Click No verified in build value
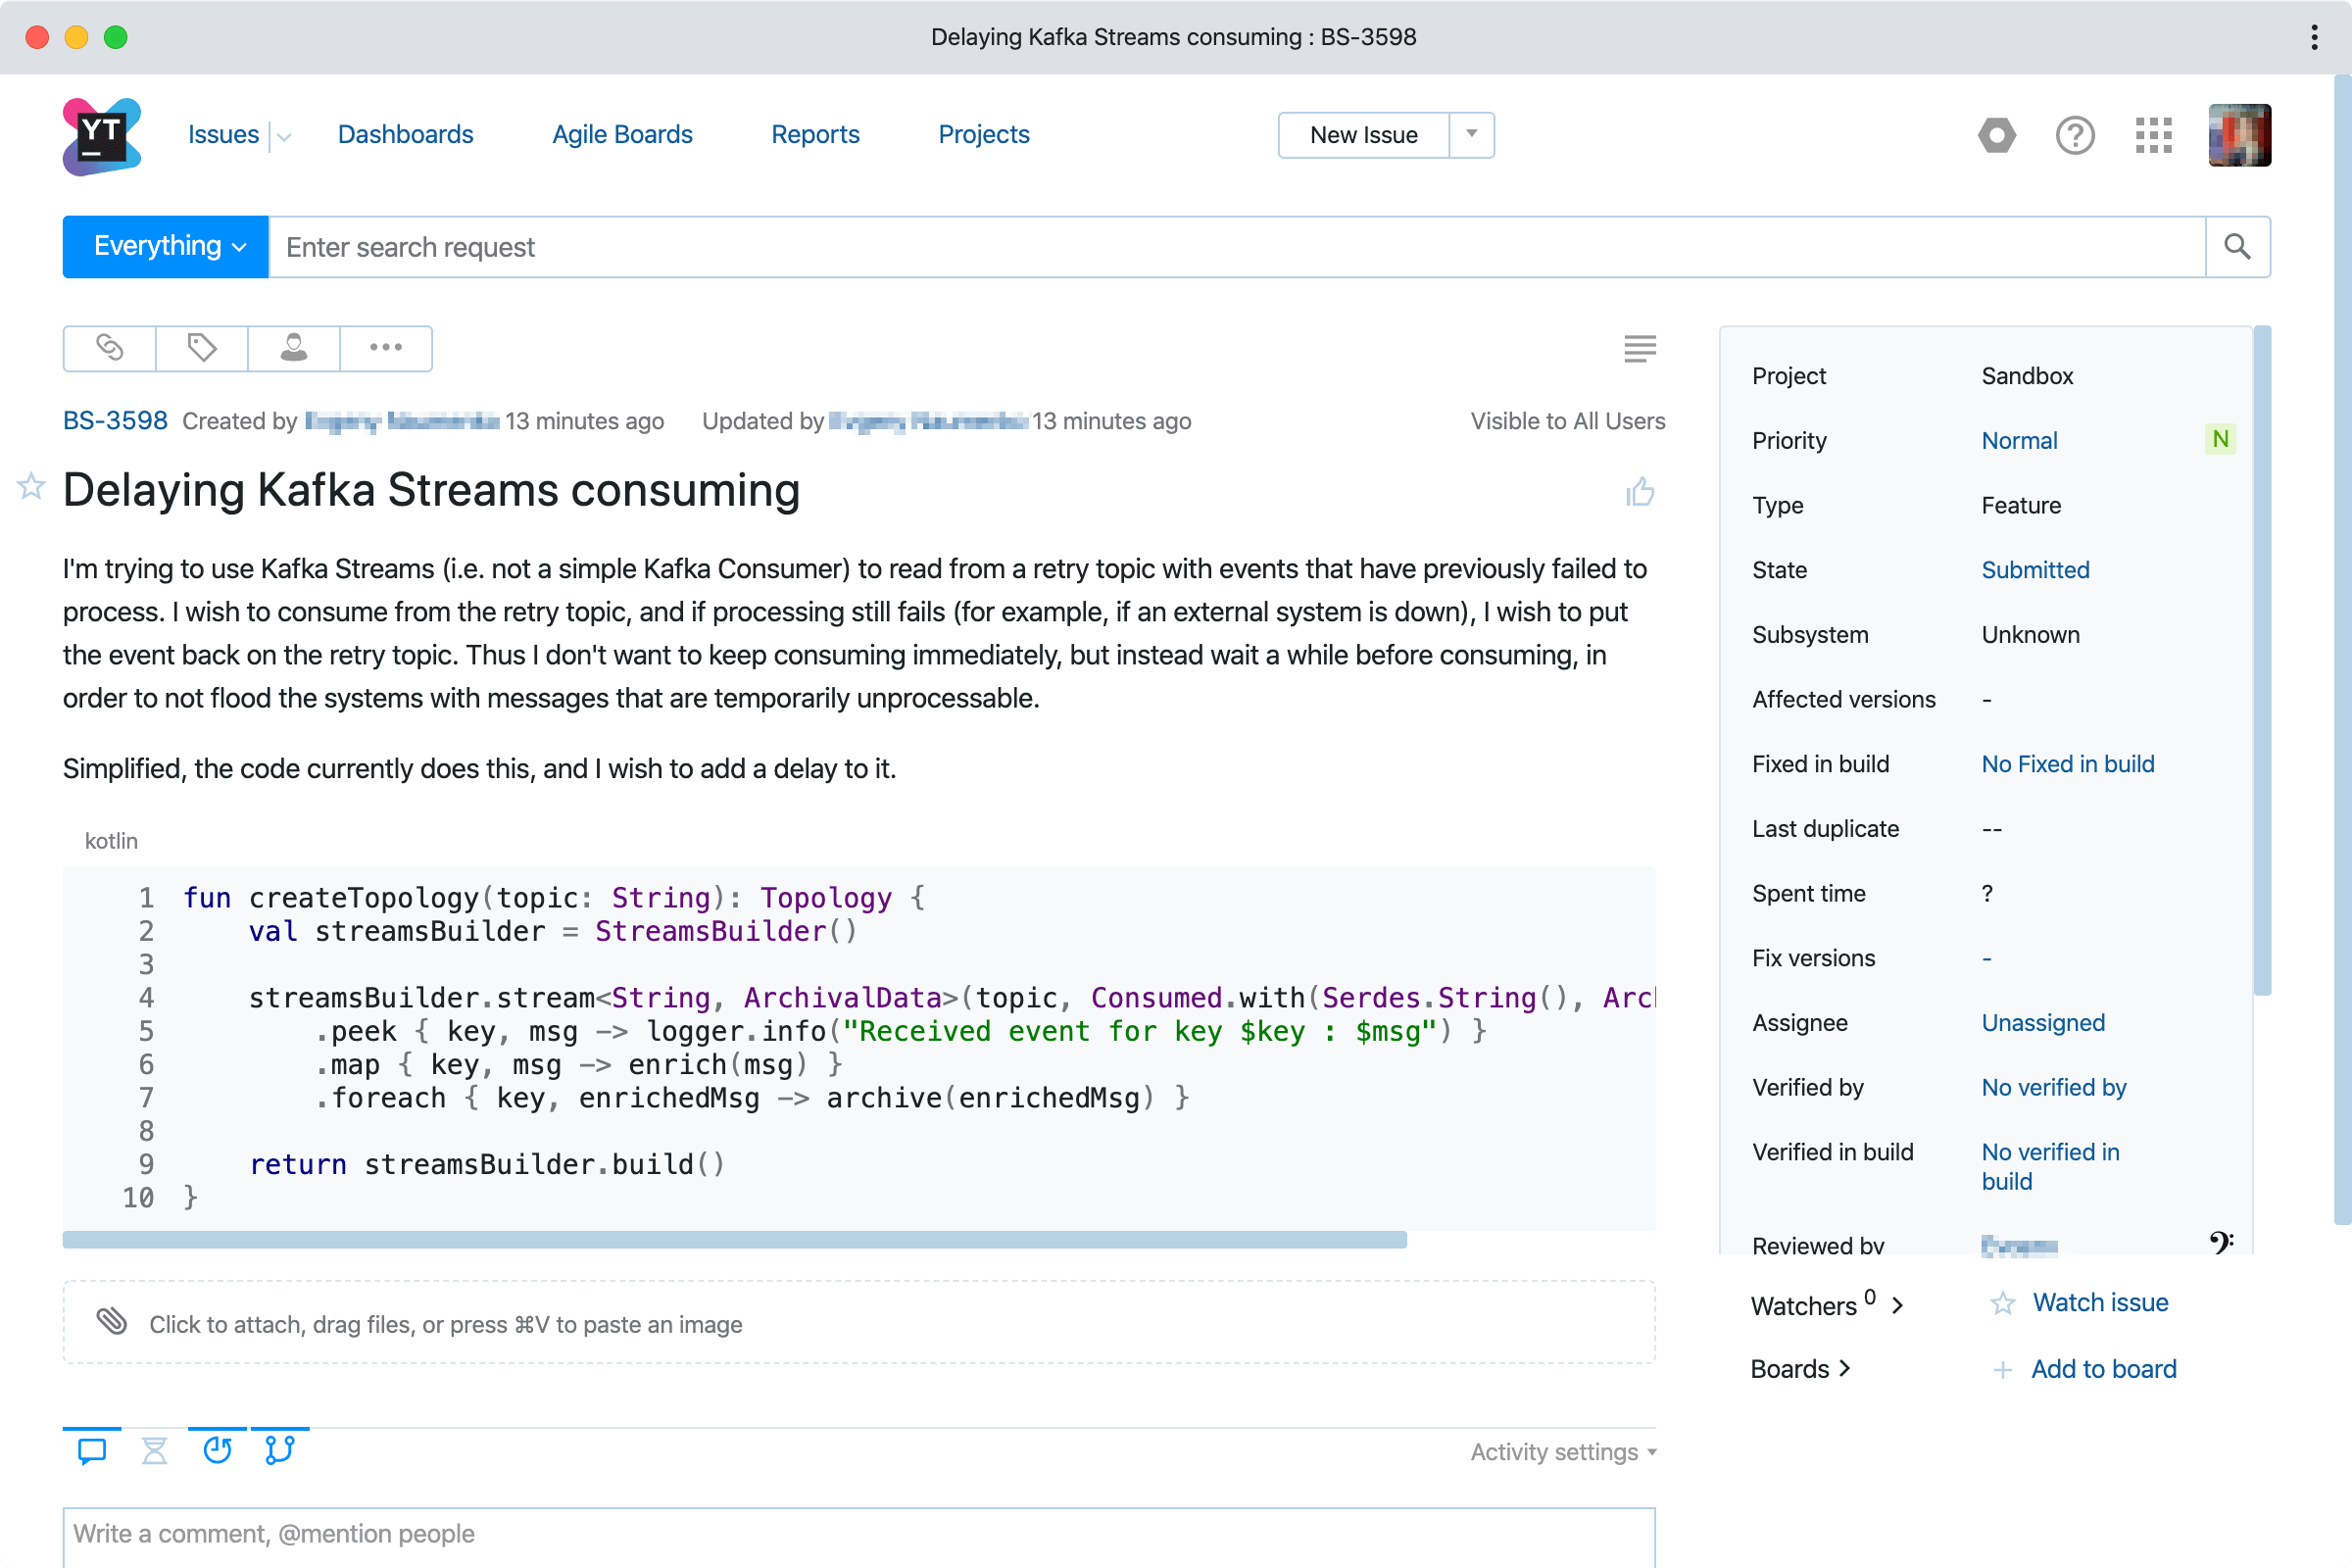The image size is (2352, 1568). coord(2050,1167)
